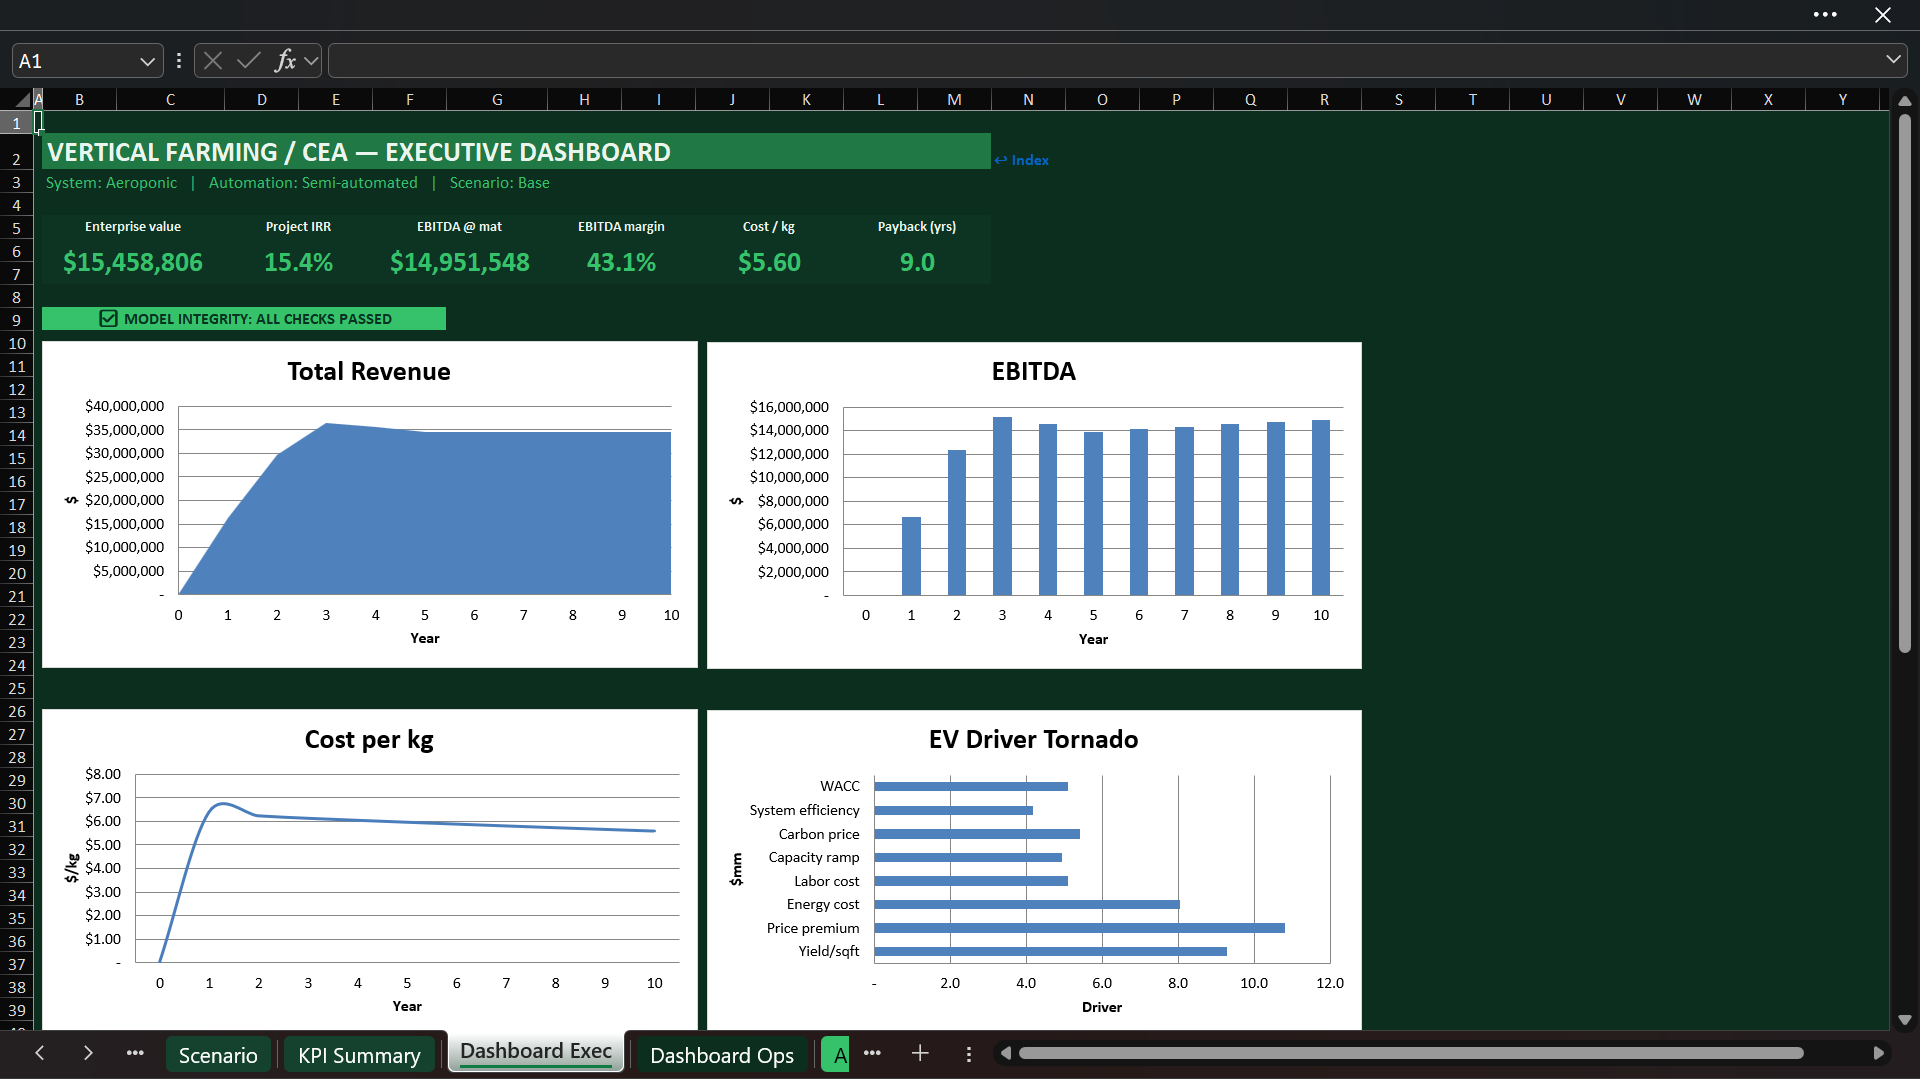This screenshot has width=1920, height=1080.
Task: Go to the previous sheet tab arrow
Action: tap(39, 1053)
